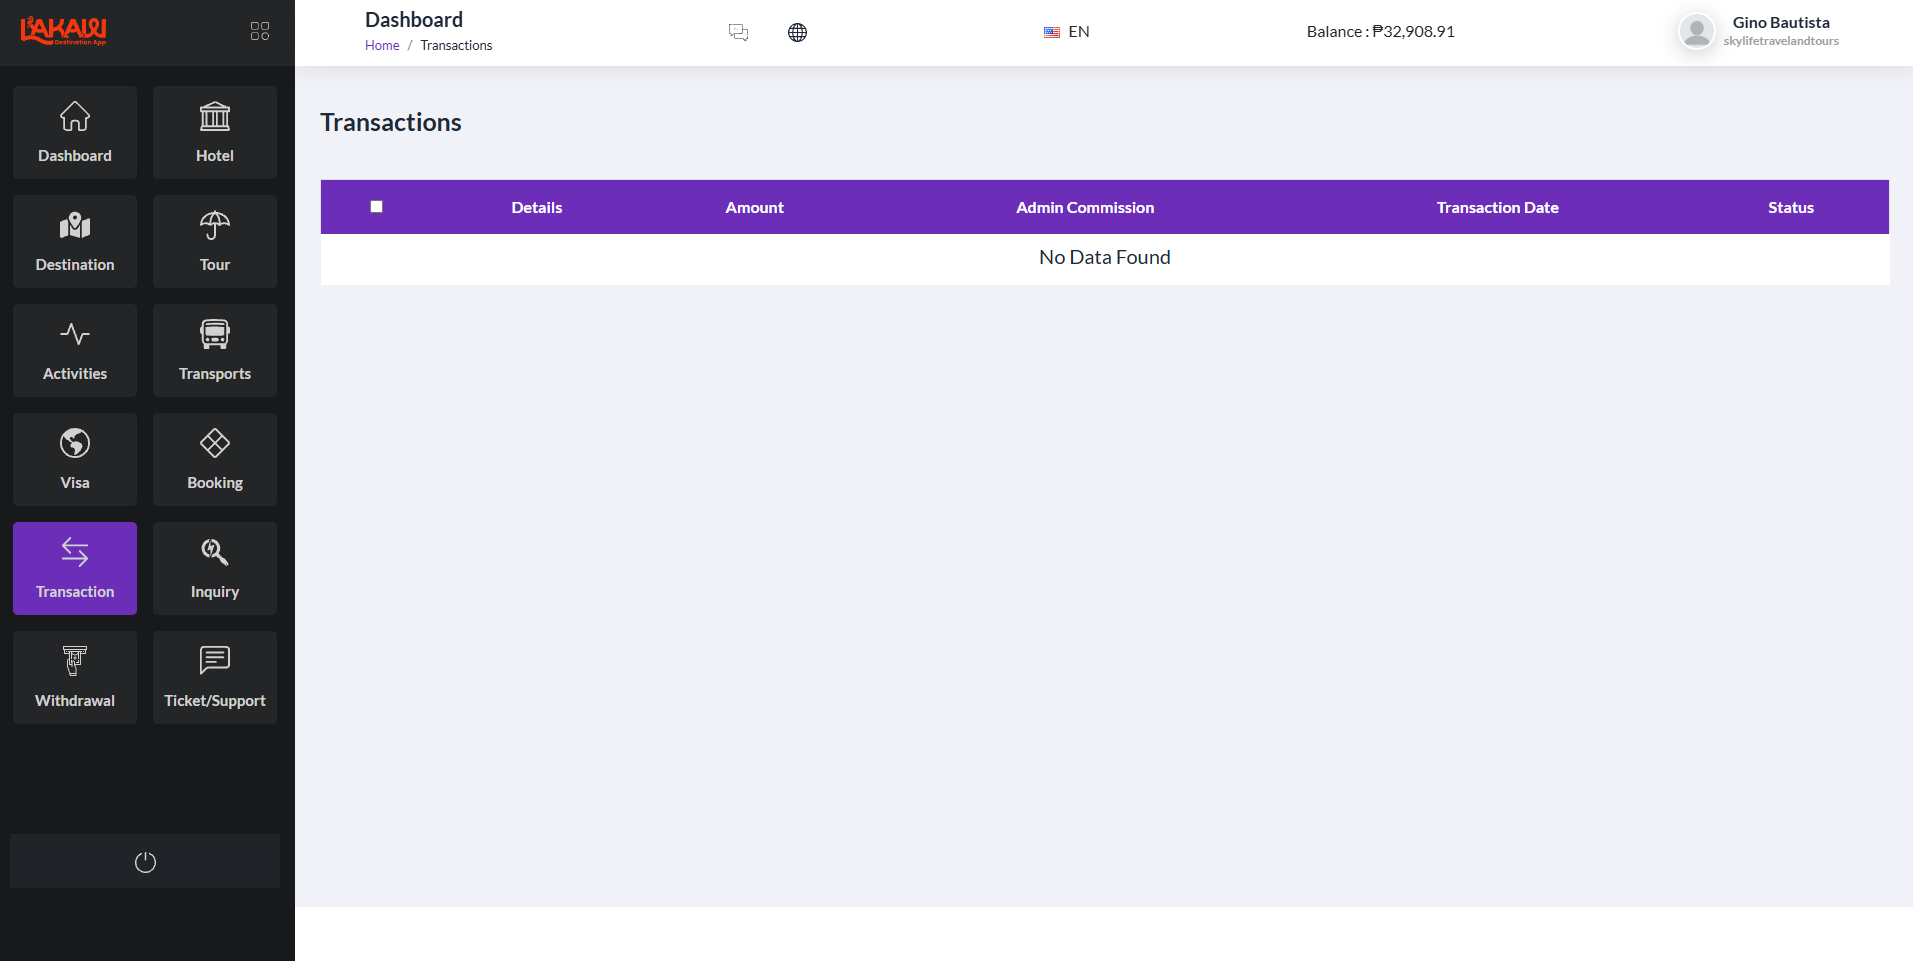The image size is (1913, 961).
Task: Open the Gino Bautista profile menu
Action: [1760, 32]
